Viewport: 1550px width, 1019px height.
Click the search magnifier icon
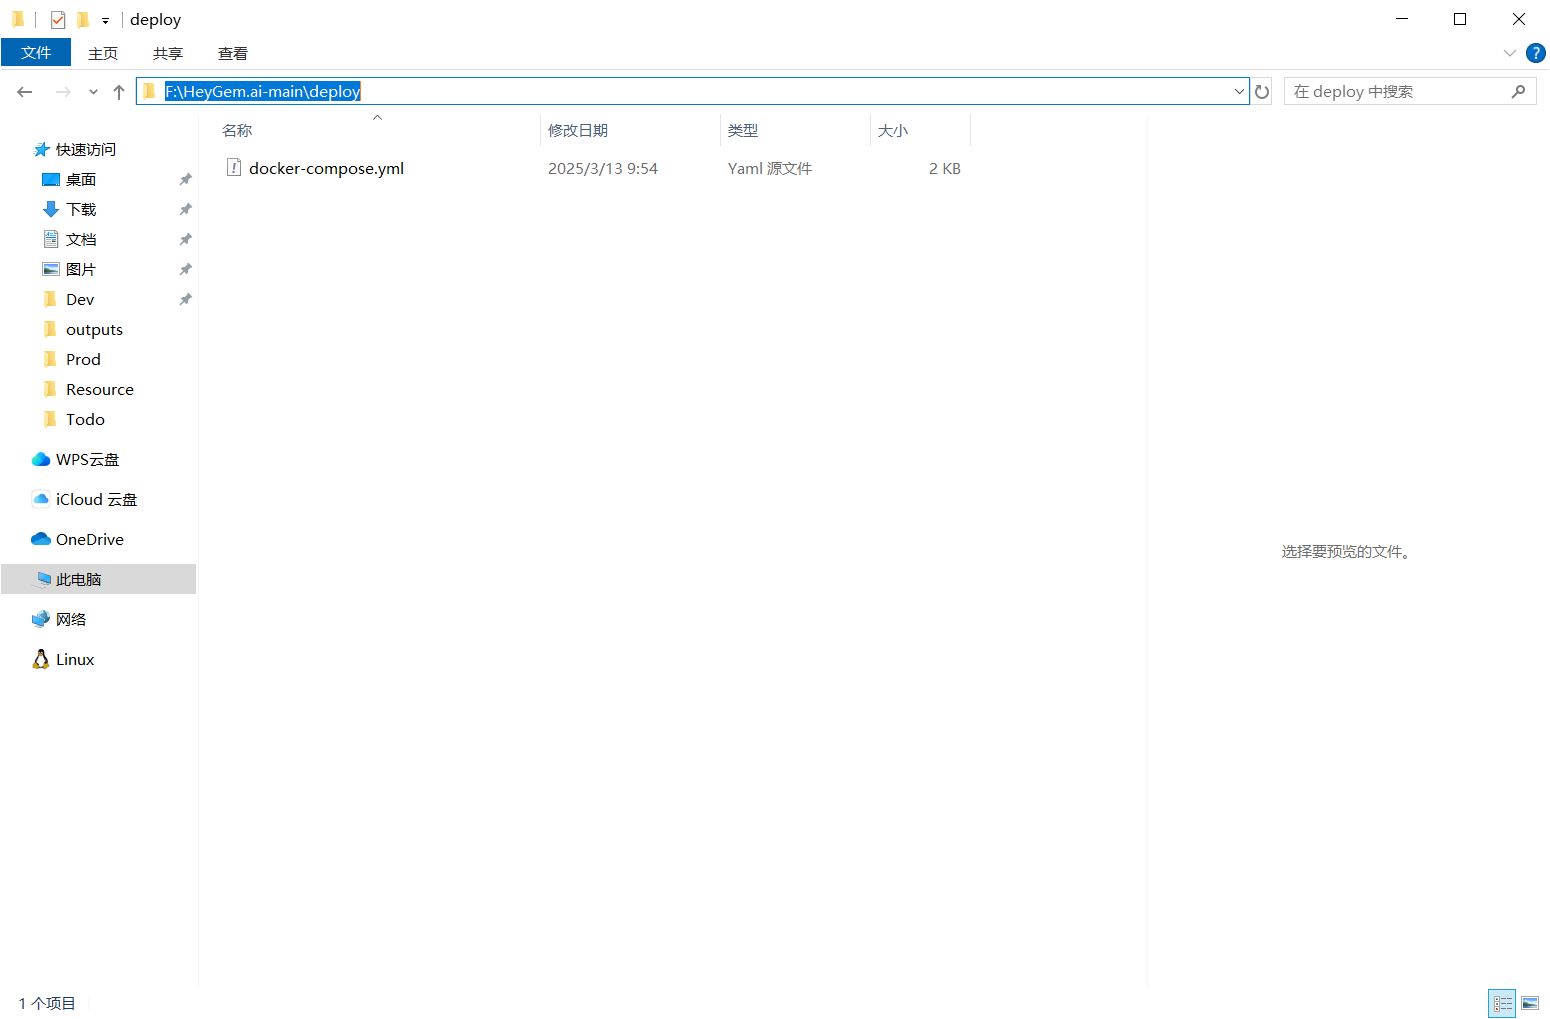[x=1518, y=91]
